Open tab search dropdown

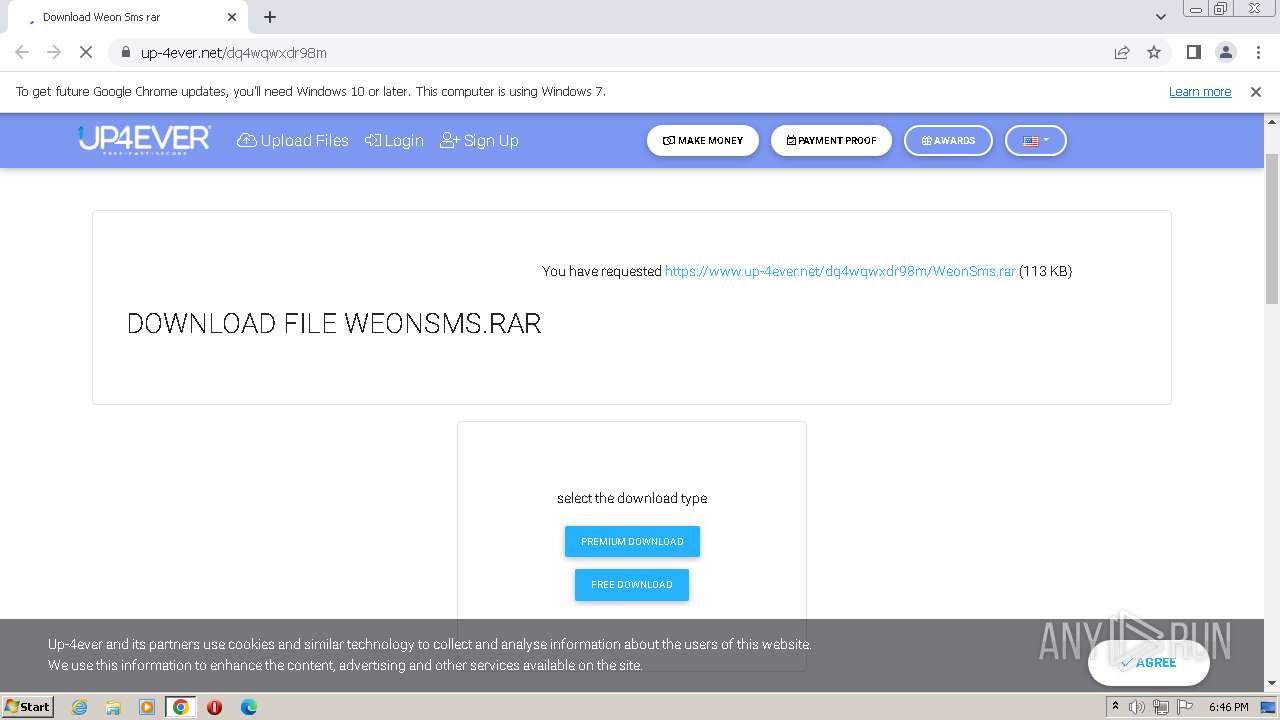click(1161, 17)
